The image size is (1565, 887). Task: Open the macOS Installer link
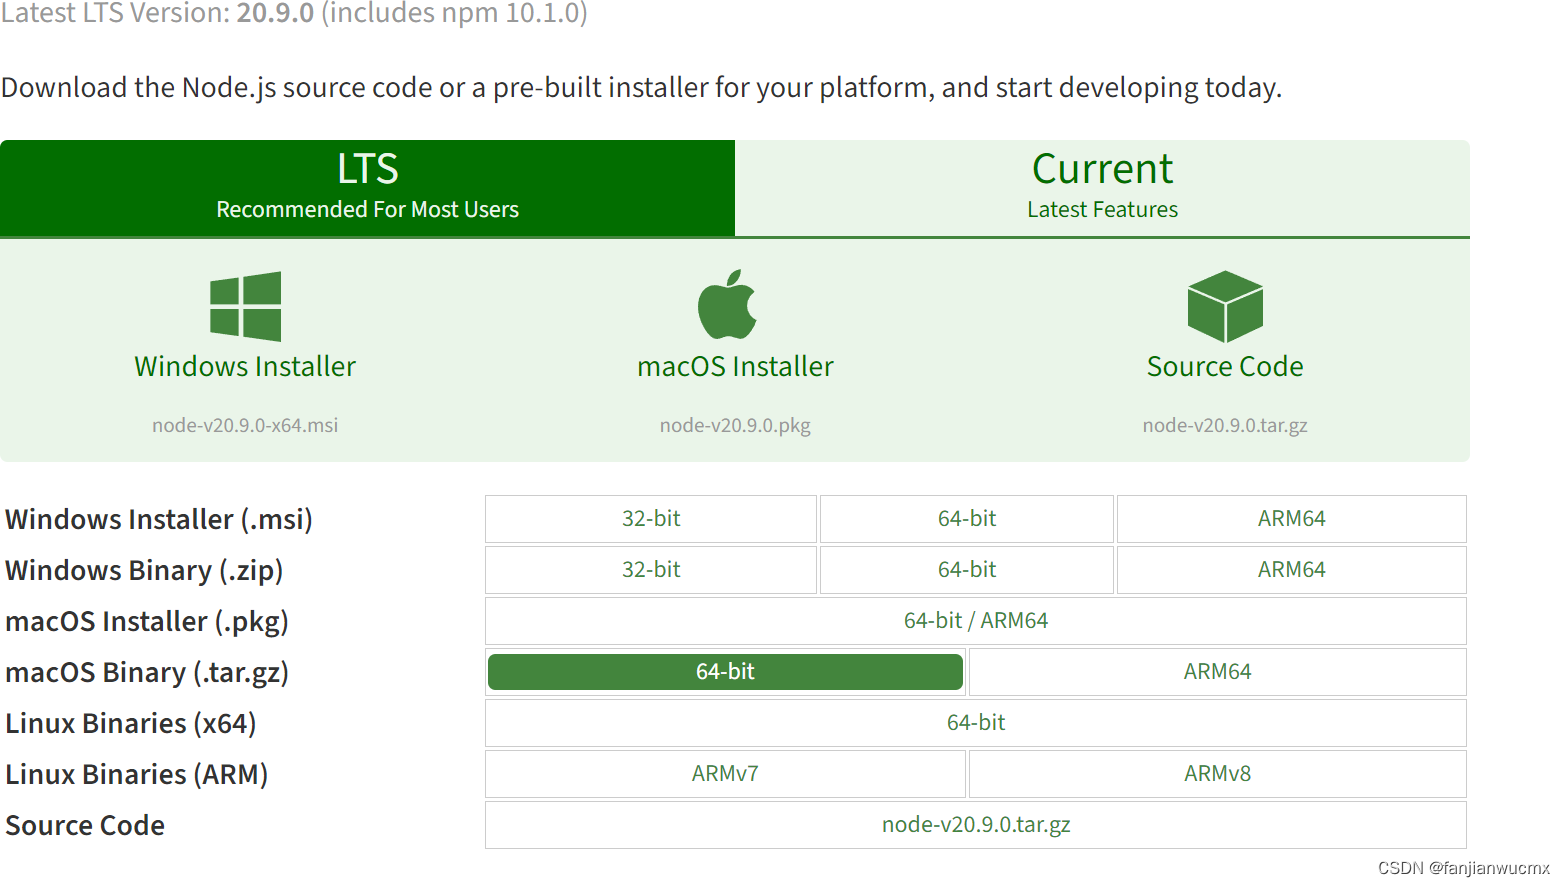pyautogui.click(x=735, y=366)
